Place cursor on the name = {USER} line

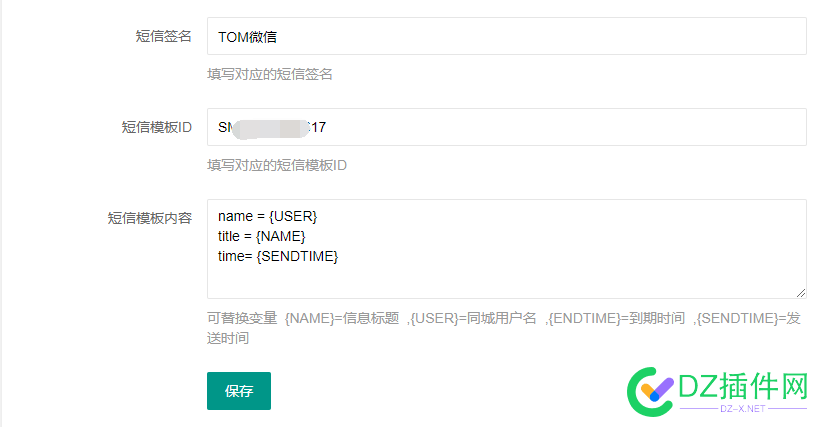[x=267, y=216]
